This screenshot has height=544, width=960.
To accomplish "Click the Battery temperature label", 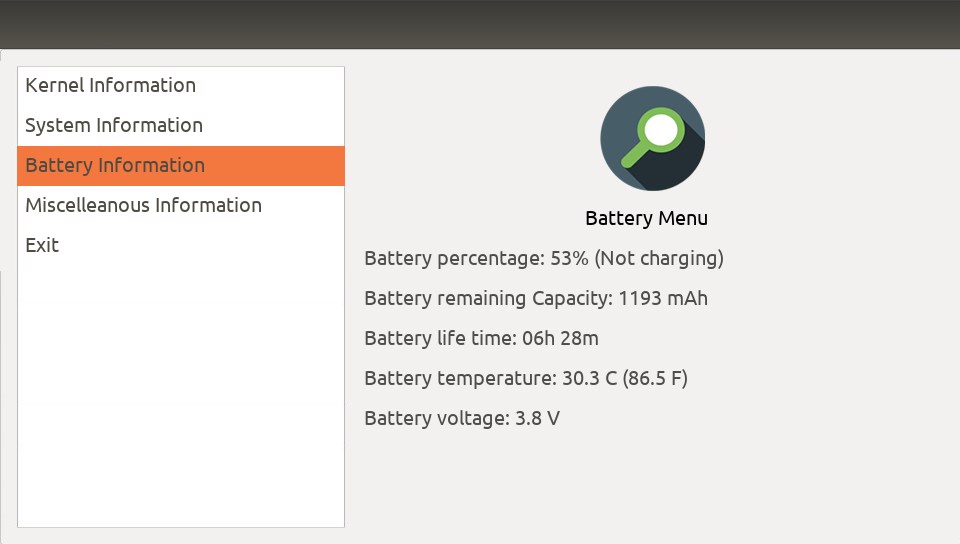I will point(460,378).
